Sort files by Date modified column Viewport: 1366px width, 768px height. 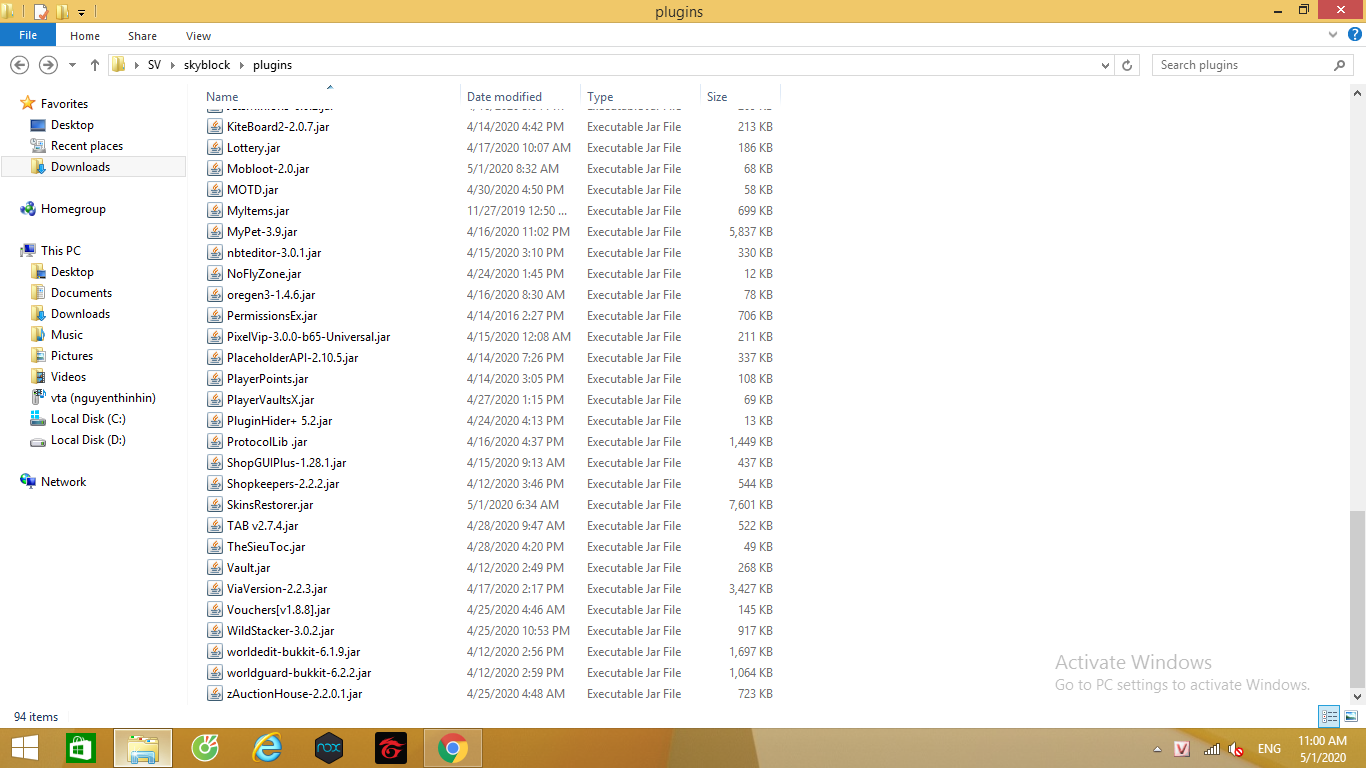click(x=504, y=97)
